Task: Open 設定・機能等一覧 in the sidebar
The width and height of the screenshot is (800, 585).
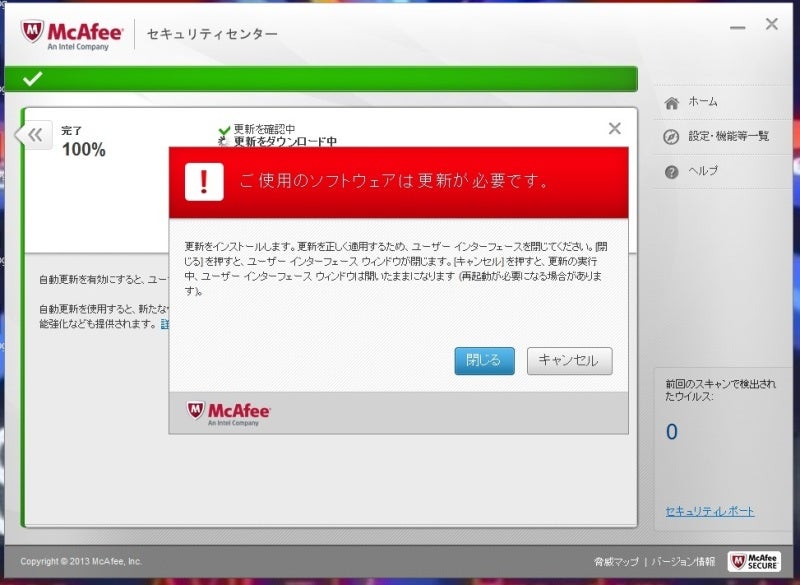Action: click(x=728, y=136)
